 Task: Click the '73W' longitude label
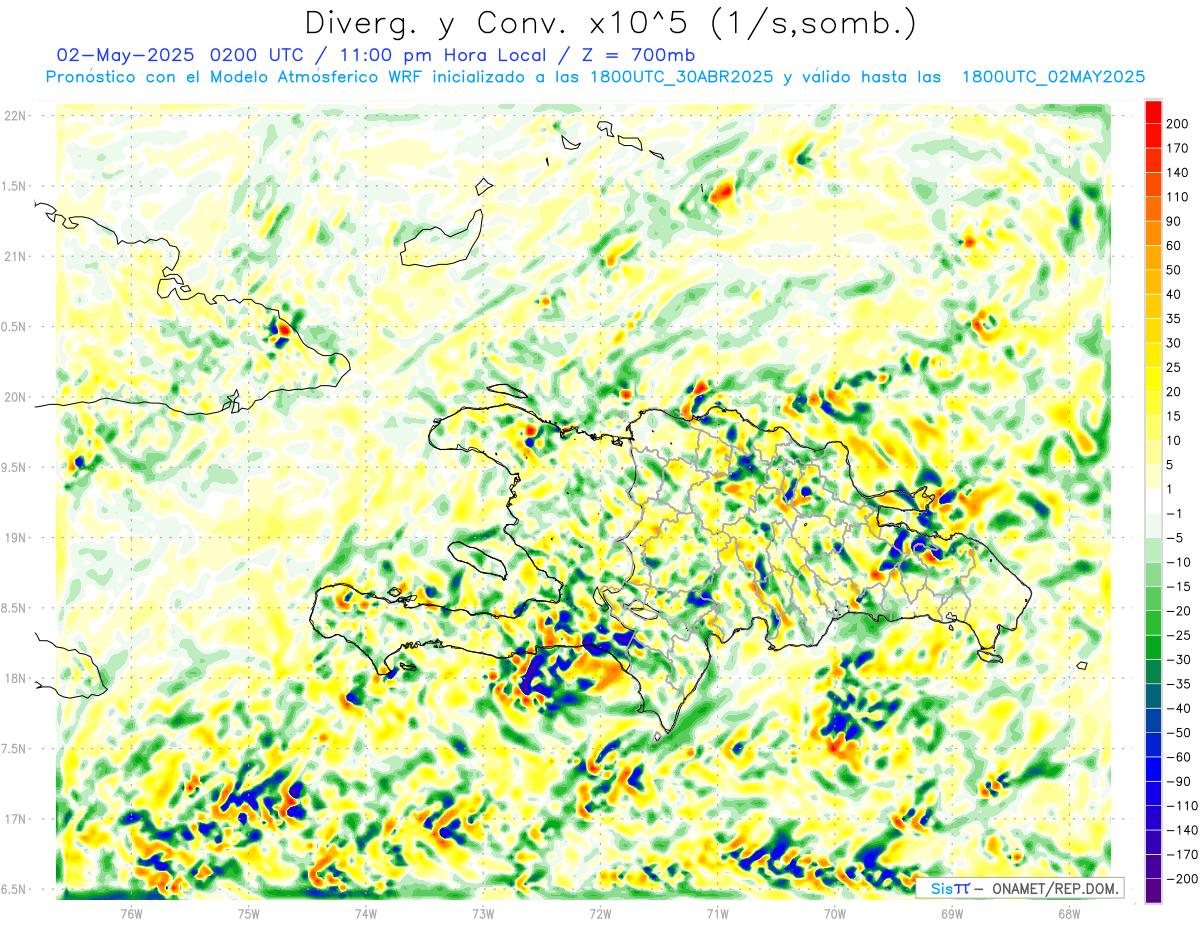[483, 914]
